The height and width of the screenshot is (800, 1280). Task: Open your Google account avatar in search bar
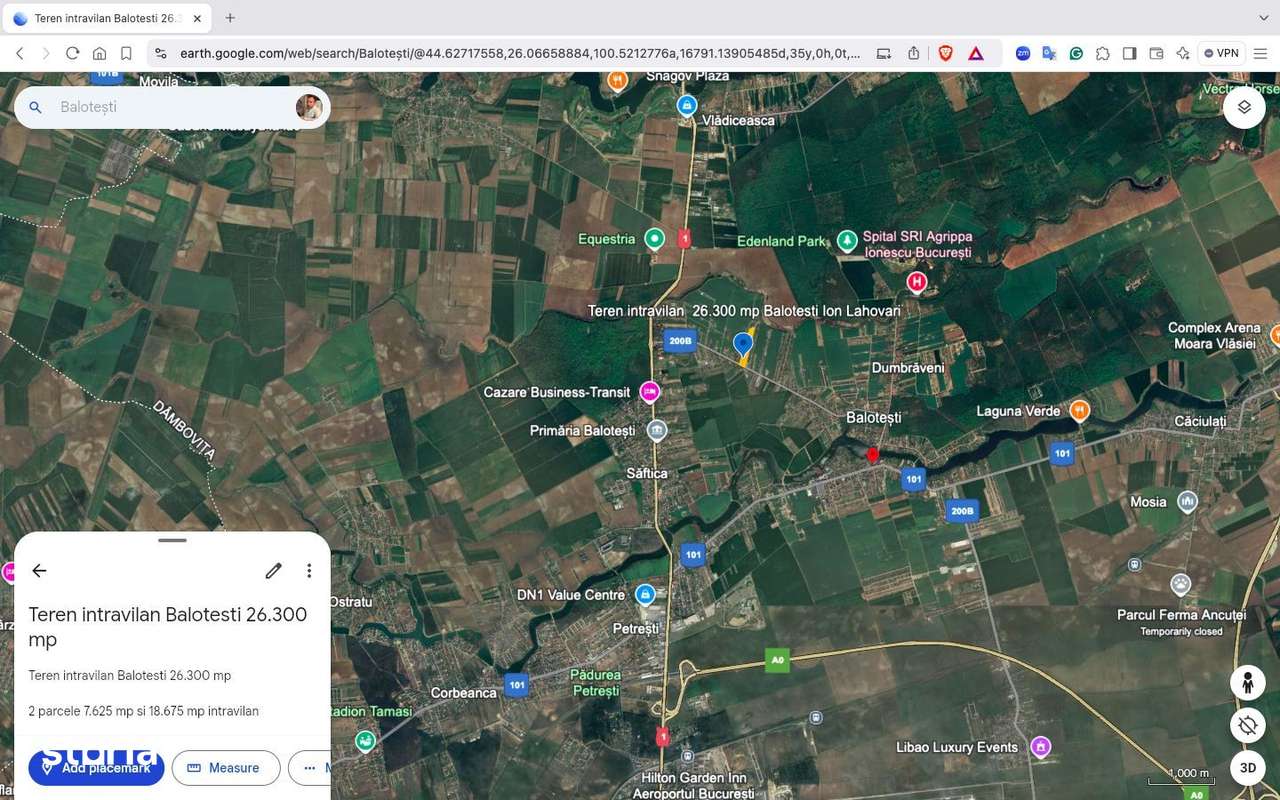[x=309, y=107]
